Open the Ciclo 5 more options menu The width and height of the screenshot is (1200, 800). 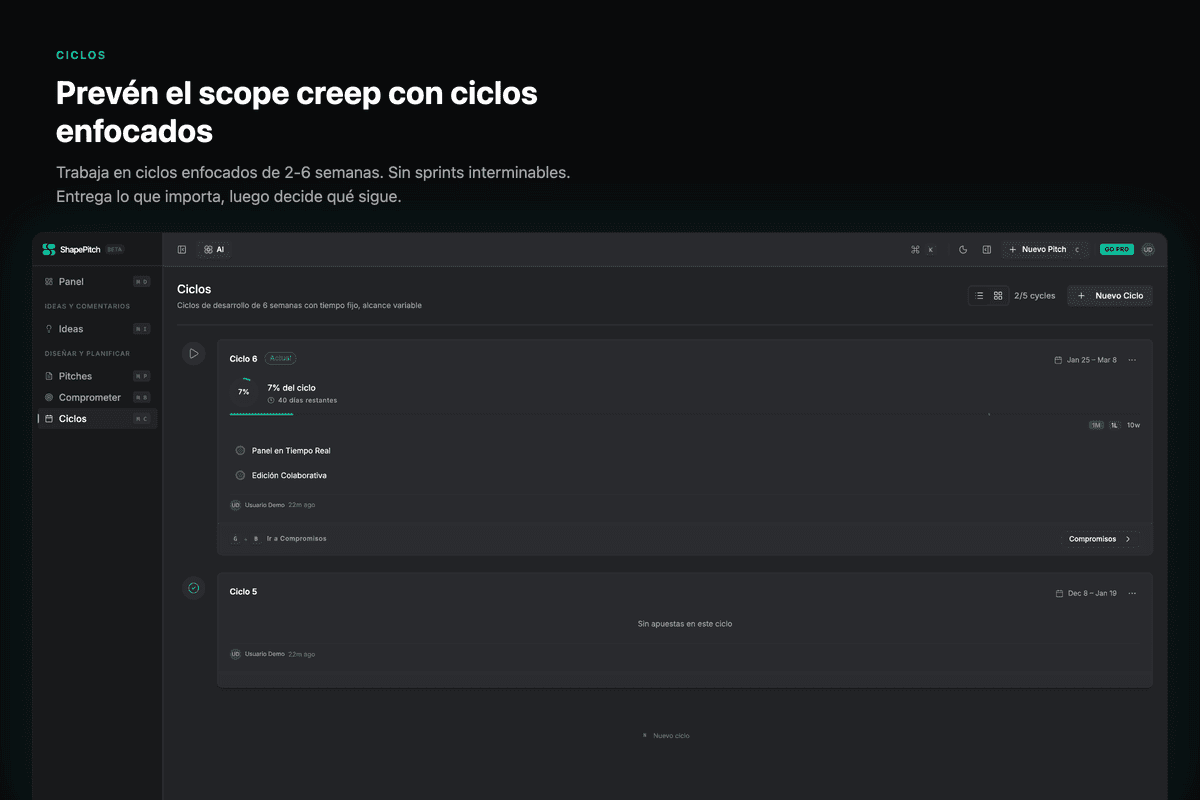click(x=1132, y=593)
